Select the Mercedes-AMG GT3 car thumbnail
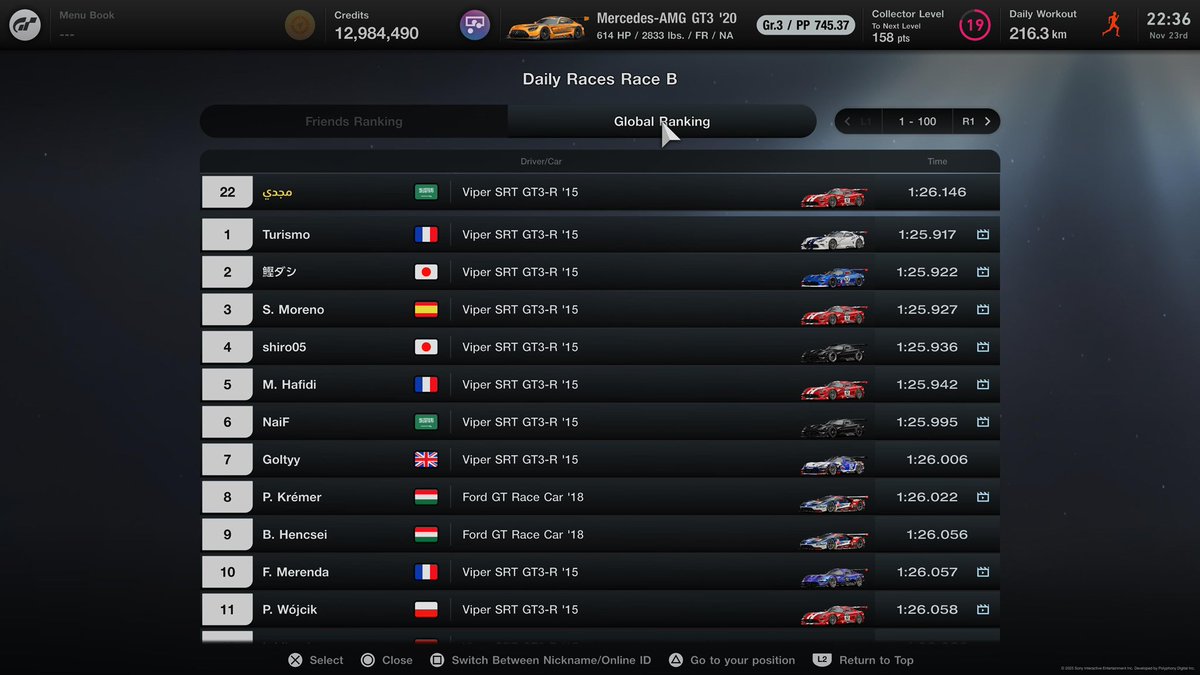This screenshot has width=1200, height=675. click(549, 26)
